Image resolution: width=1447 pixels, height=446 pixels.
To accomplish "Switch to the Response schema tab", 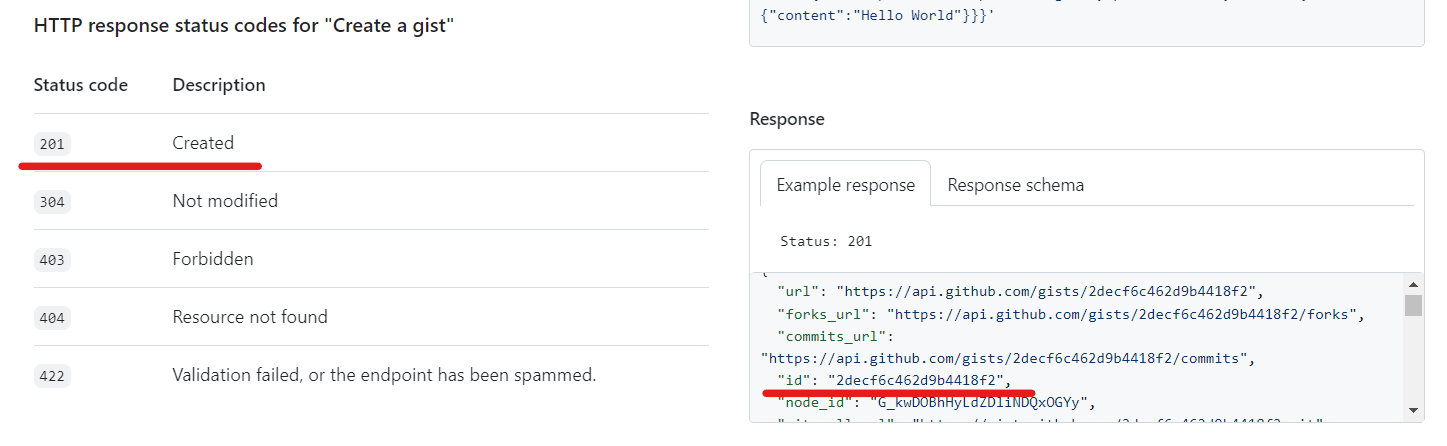I will [1015, 185].
